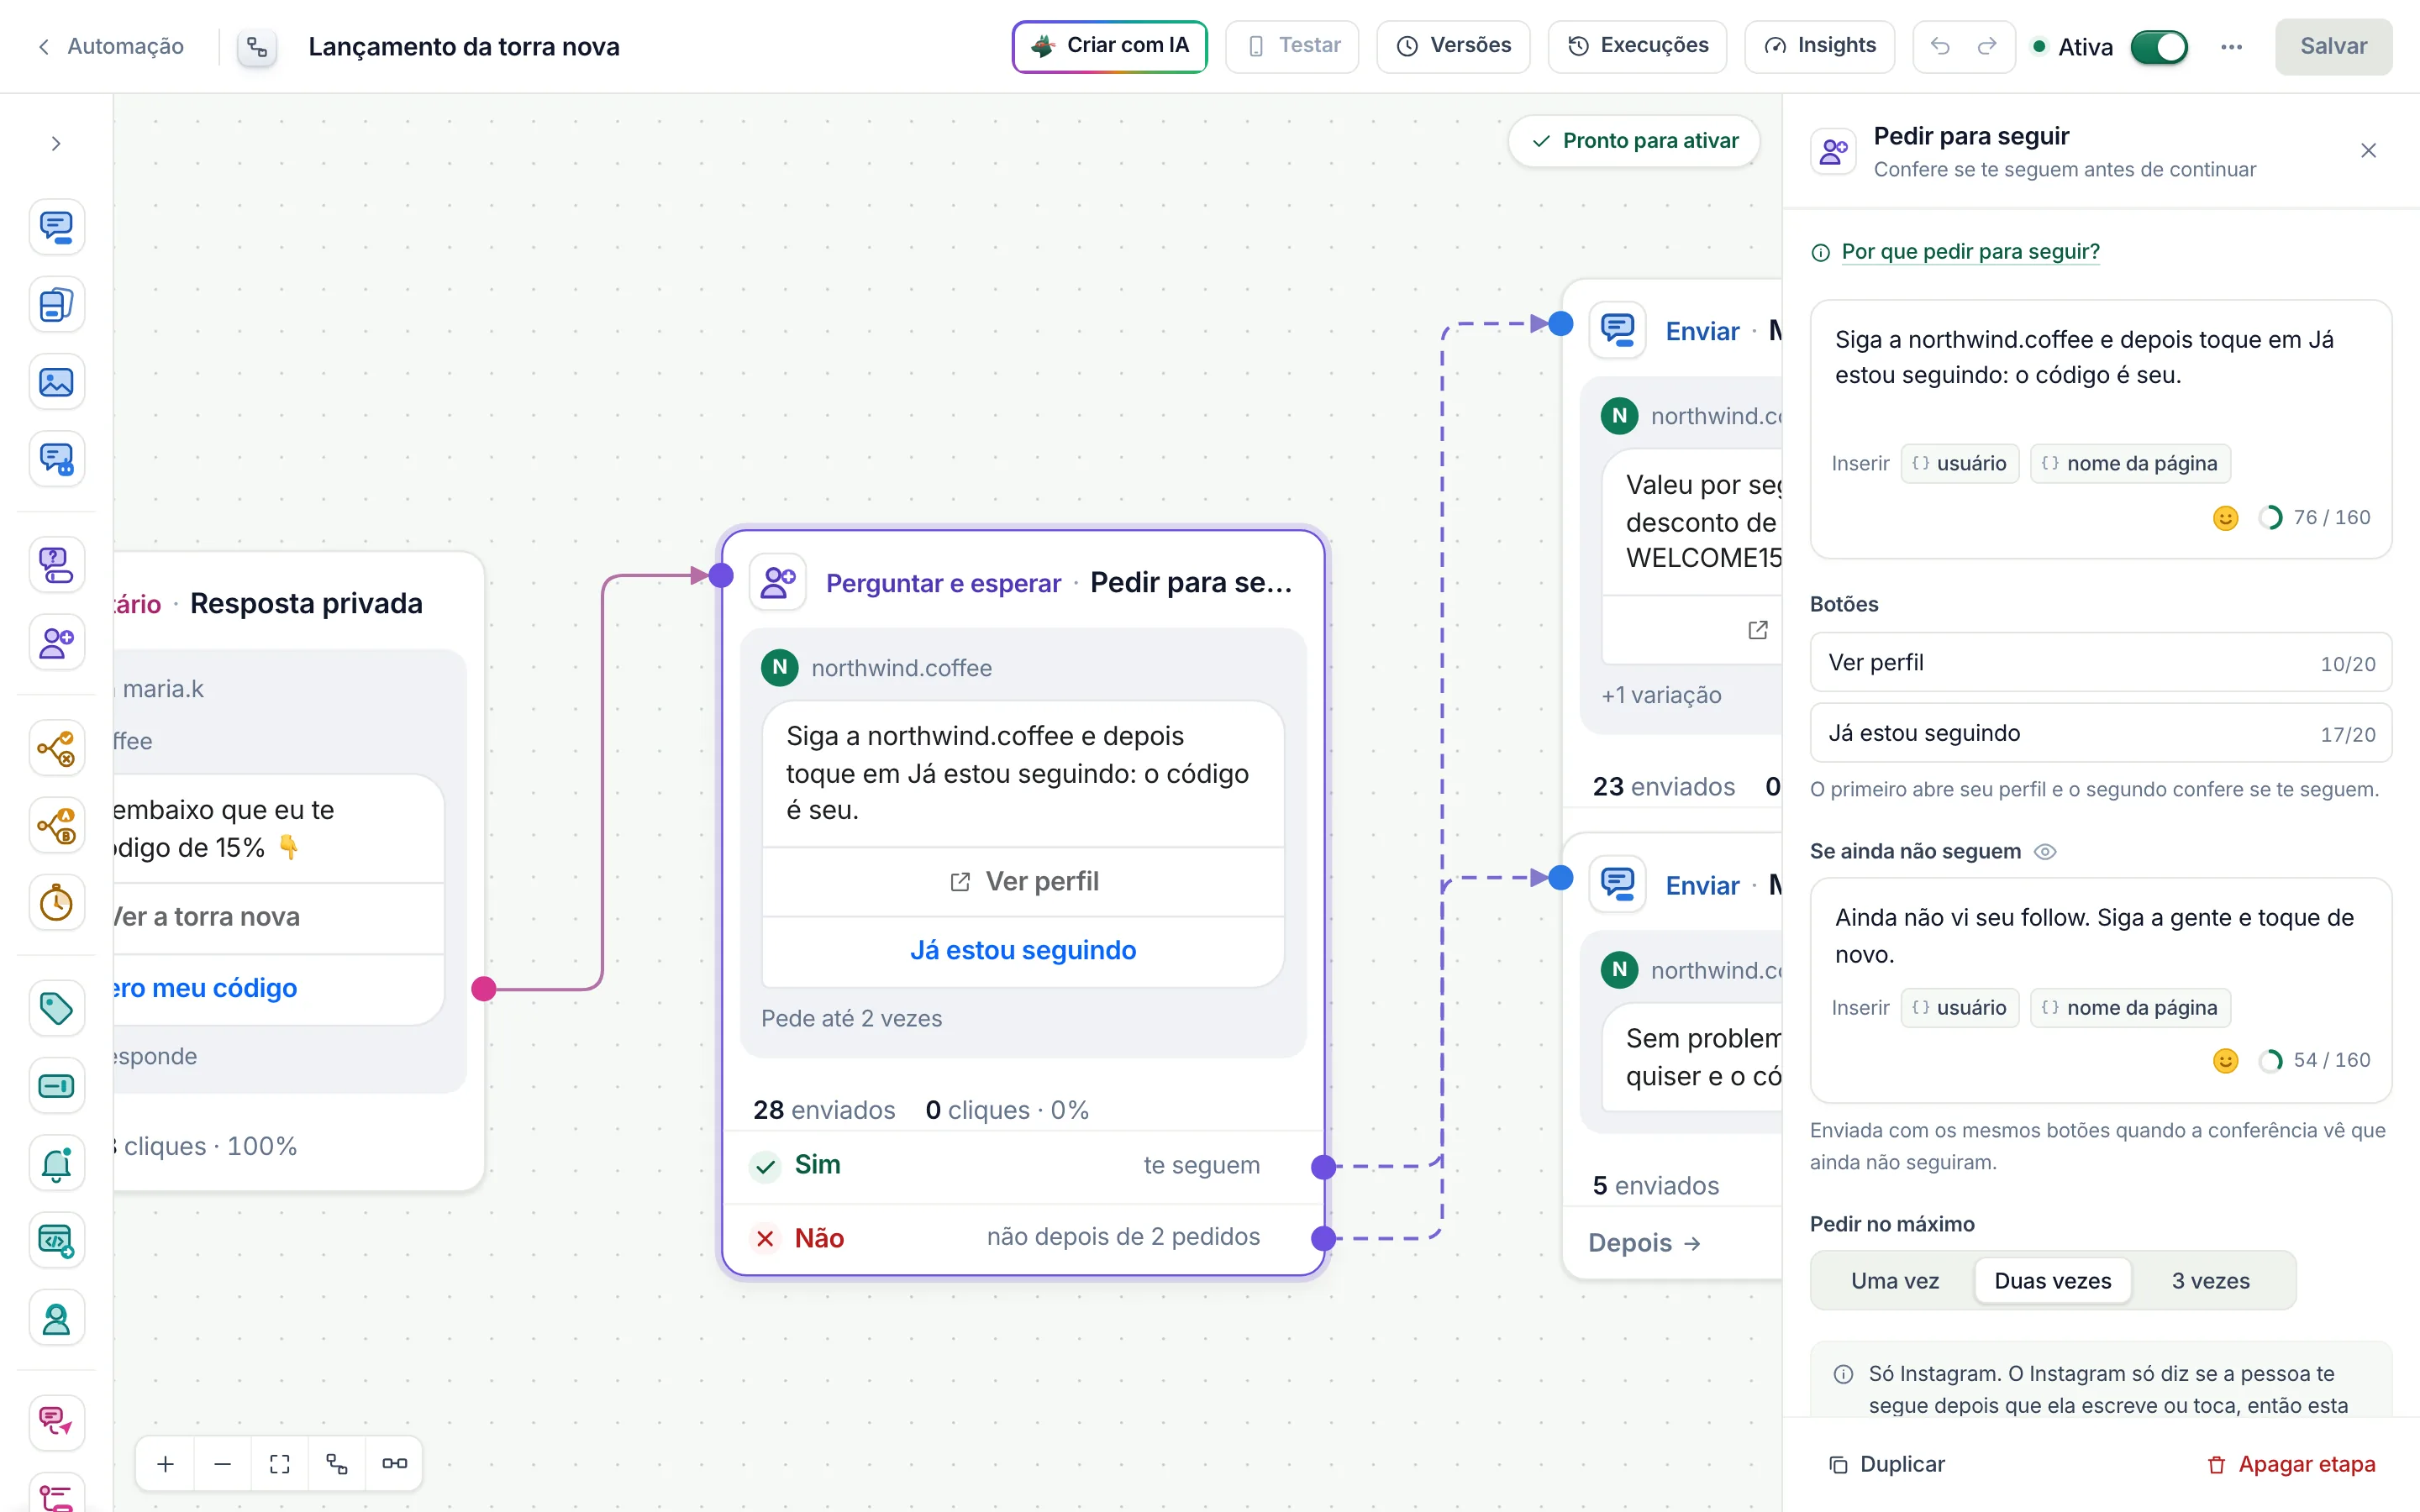Click the 'Pronto para ativar' status pill
This screenshot has width=2420, height=1512.
coord(1635,141)
